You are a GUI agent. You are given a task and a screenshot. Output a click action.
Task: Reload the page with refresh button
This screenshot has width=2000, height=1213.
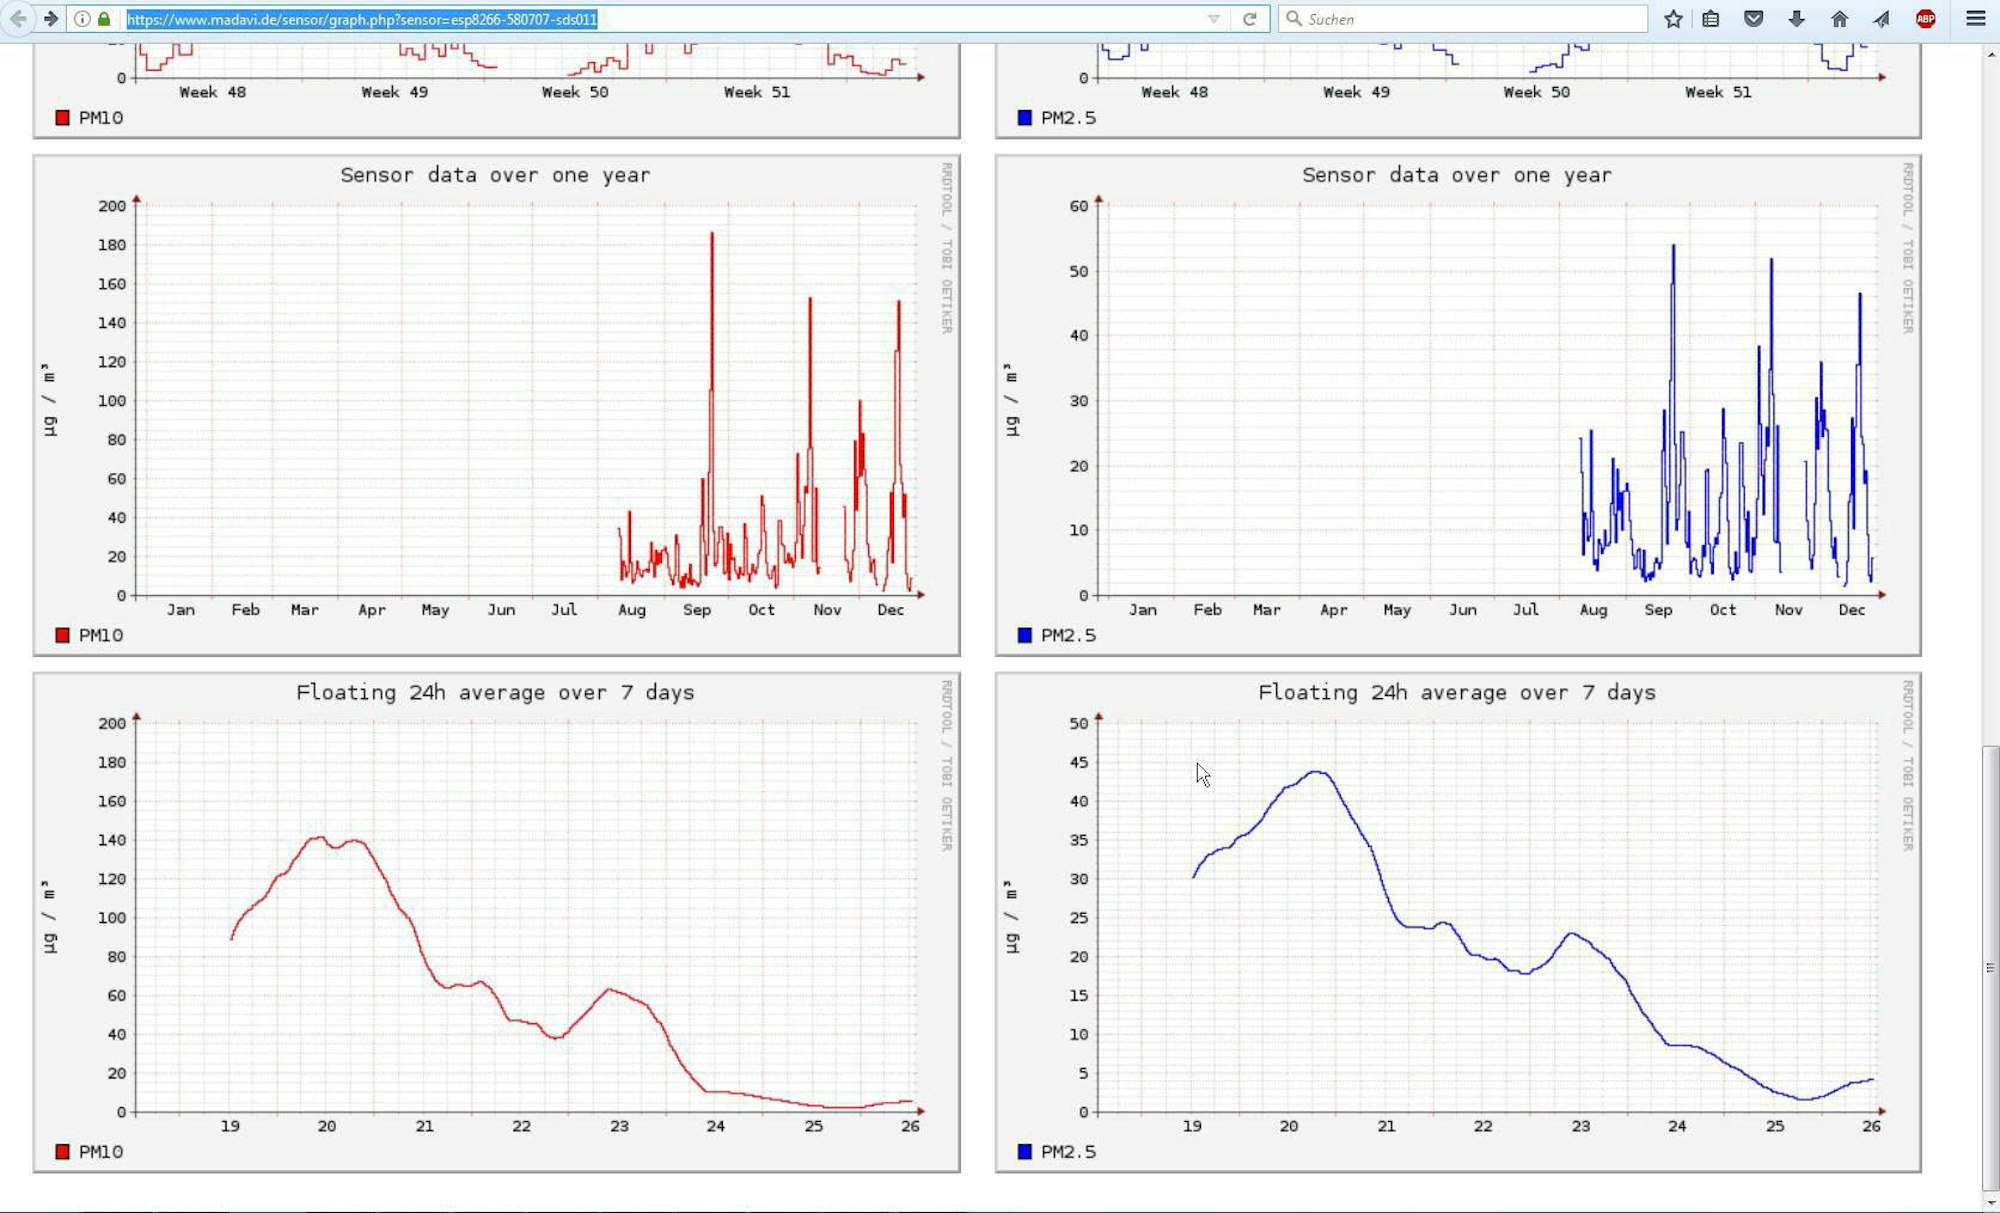[x=1249, y=19]
